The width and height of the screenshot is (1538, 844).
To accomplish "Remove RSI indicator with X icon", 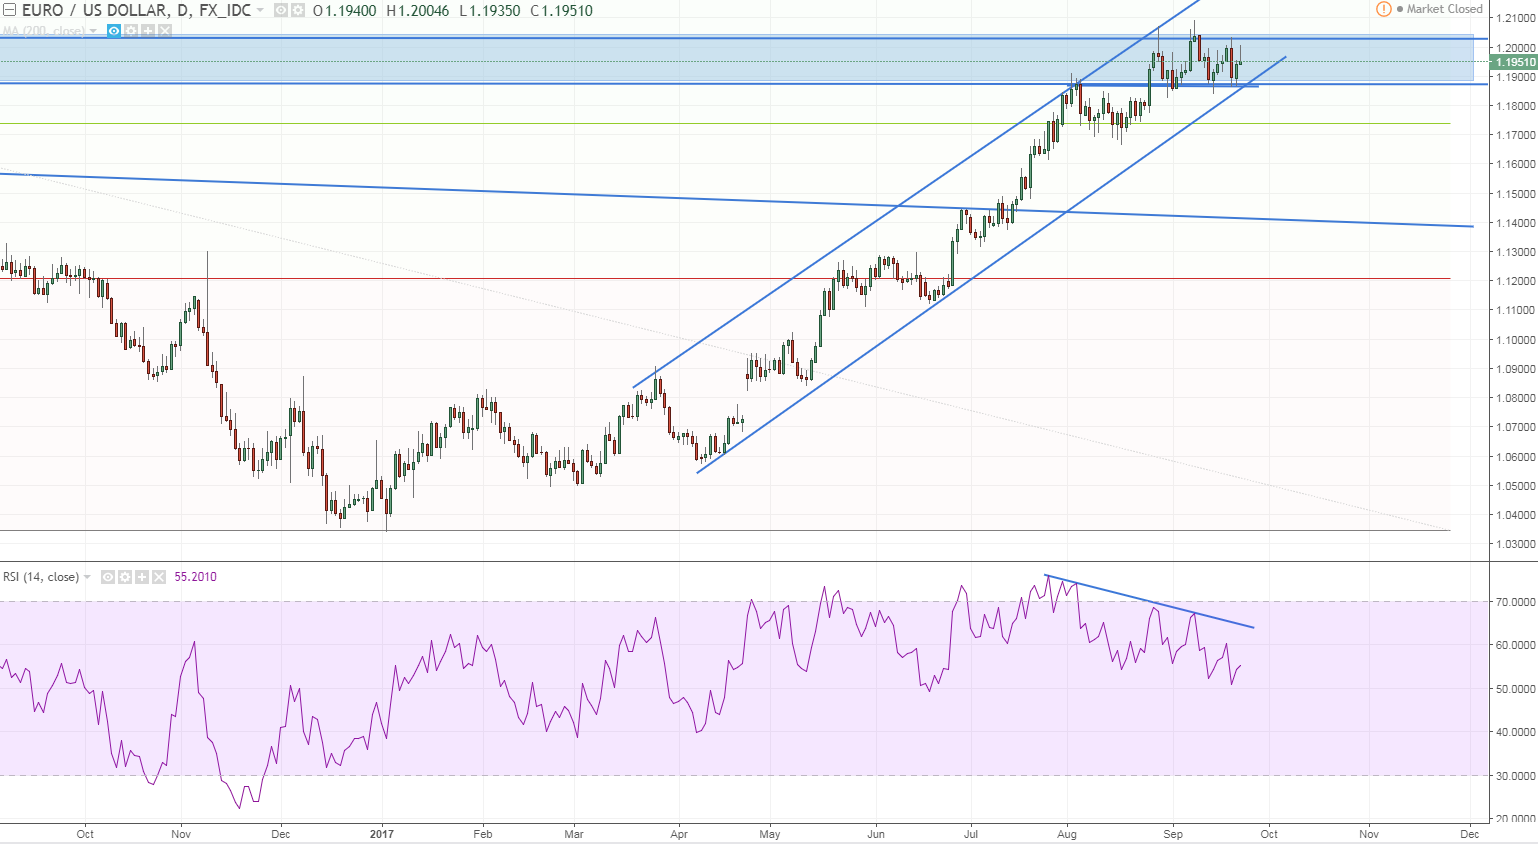I will [158, 577].
